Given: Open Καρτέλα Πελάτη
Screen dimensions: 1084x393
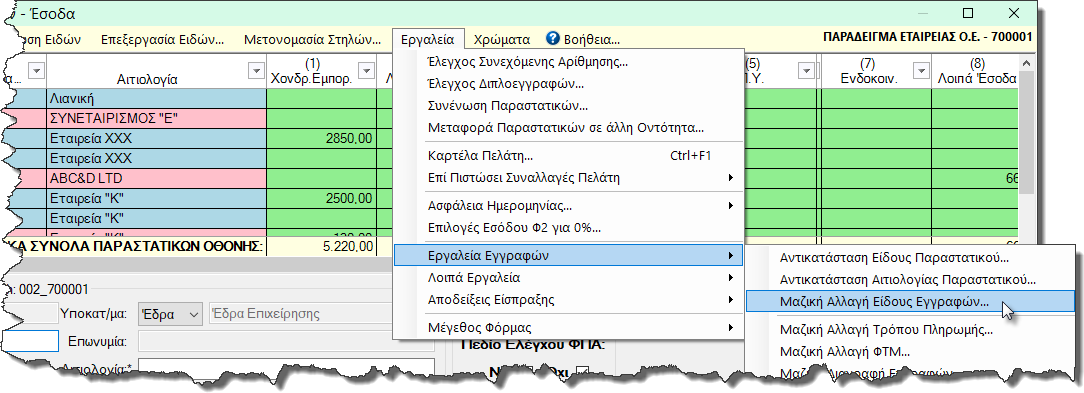Looking at the screenshot, I should point(569,156).
